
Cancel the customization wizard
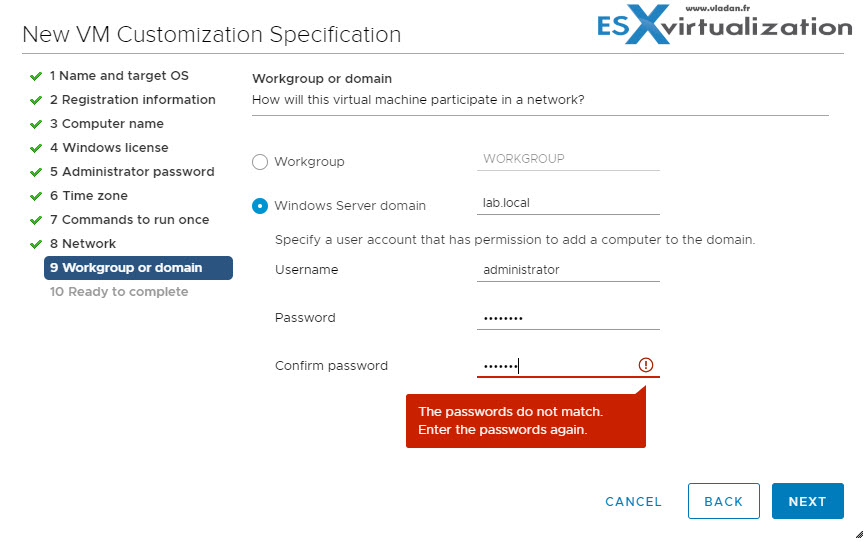[633, 502]
